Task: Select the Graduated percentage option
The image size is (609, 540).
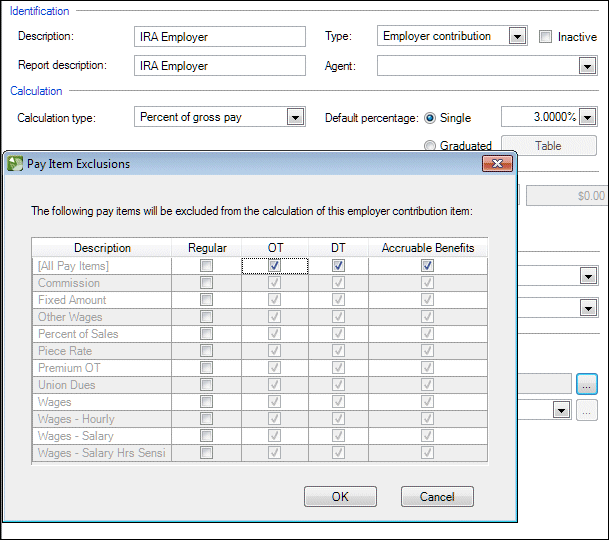Action: click(x=431, y=146)
